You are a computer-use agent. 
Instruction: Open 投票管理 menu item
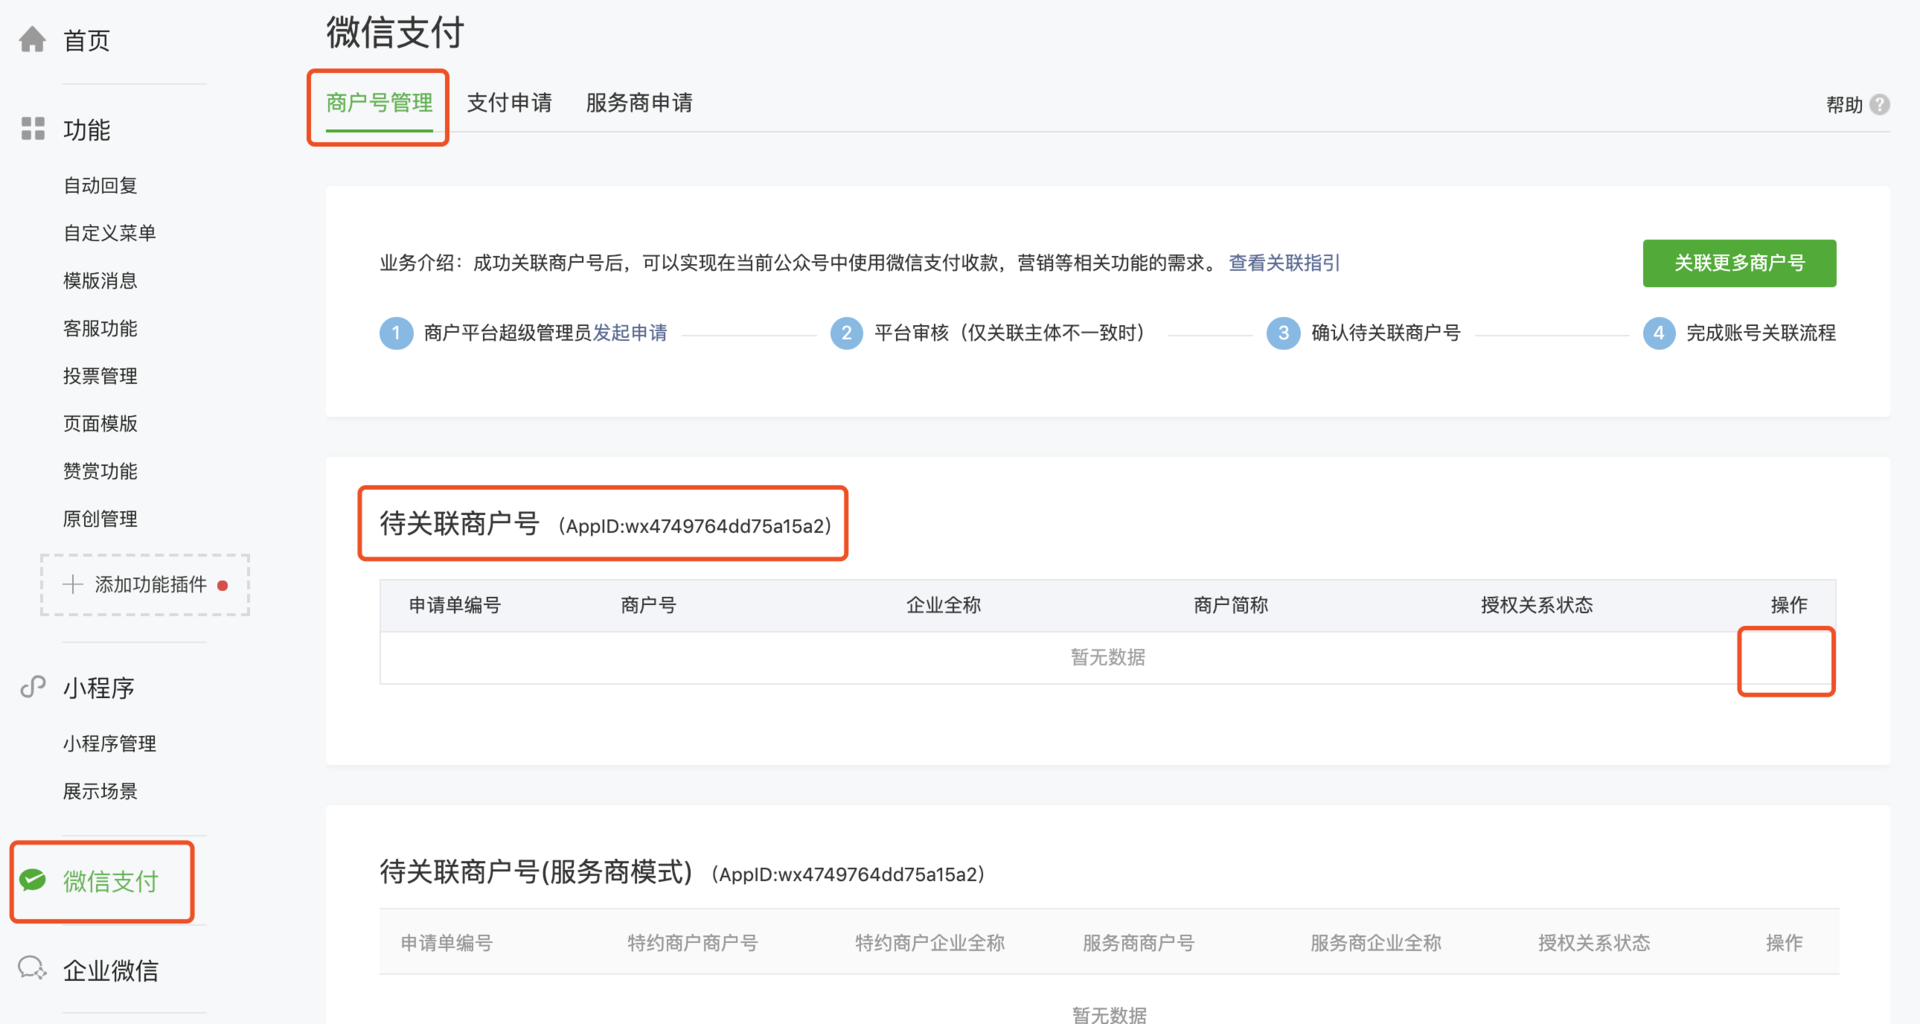pyautogui.click(x=100, y=376)
